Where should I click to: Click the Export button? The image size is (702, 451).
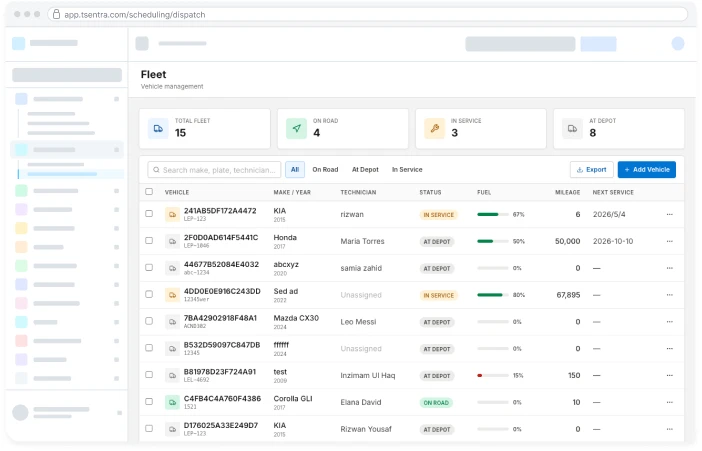(x=591, y=170)
